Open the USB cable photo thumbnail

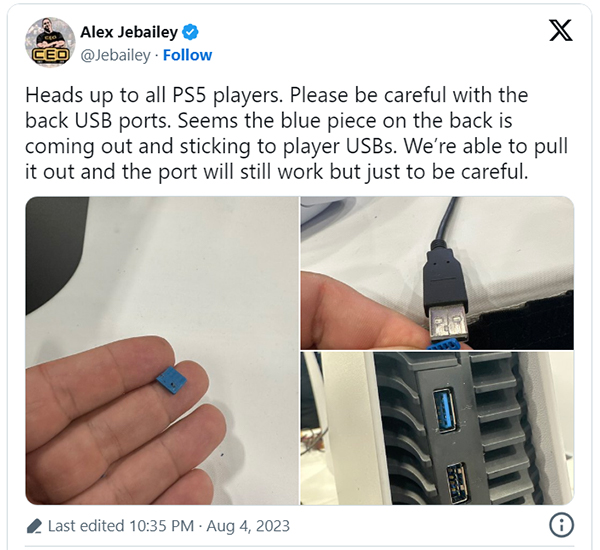tap(437, 273)
